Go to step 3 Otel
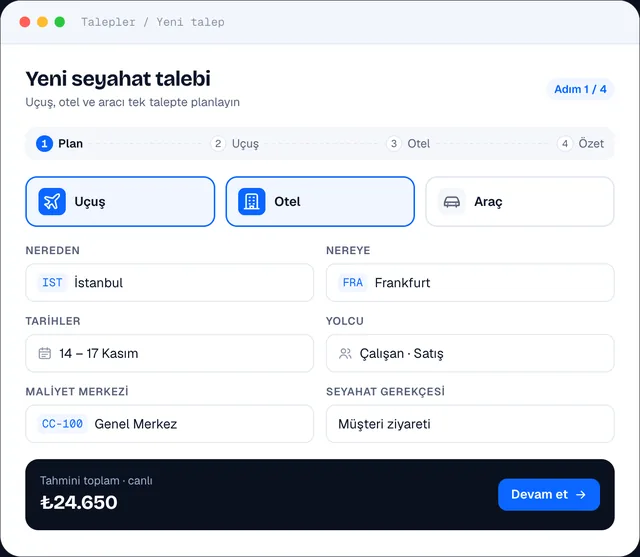 pos(408,144)
